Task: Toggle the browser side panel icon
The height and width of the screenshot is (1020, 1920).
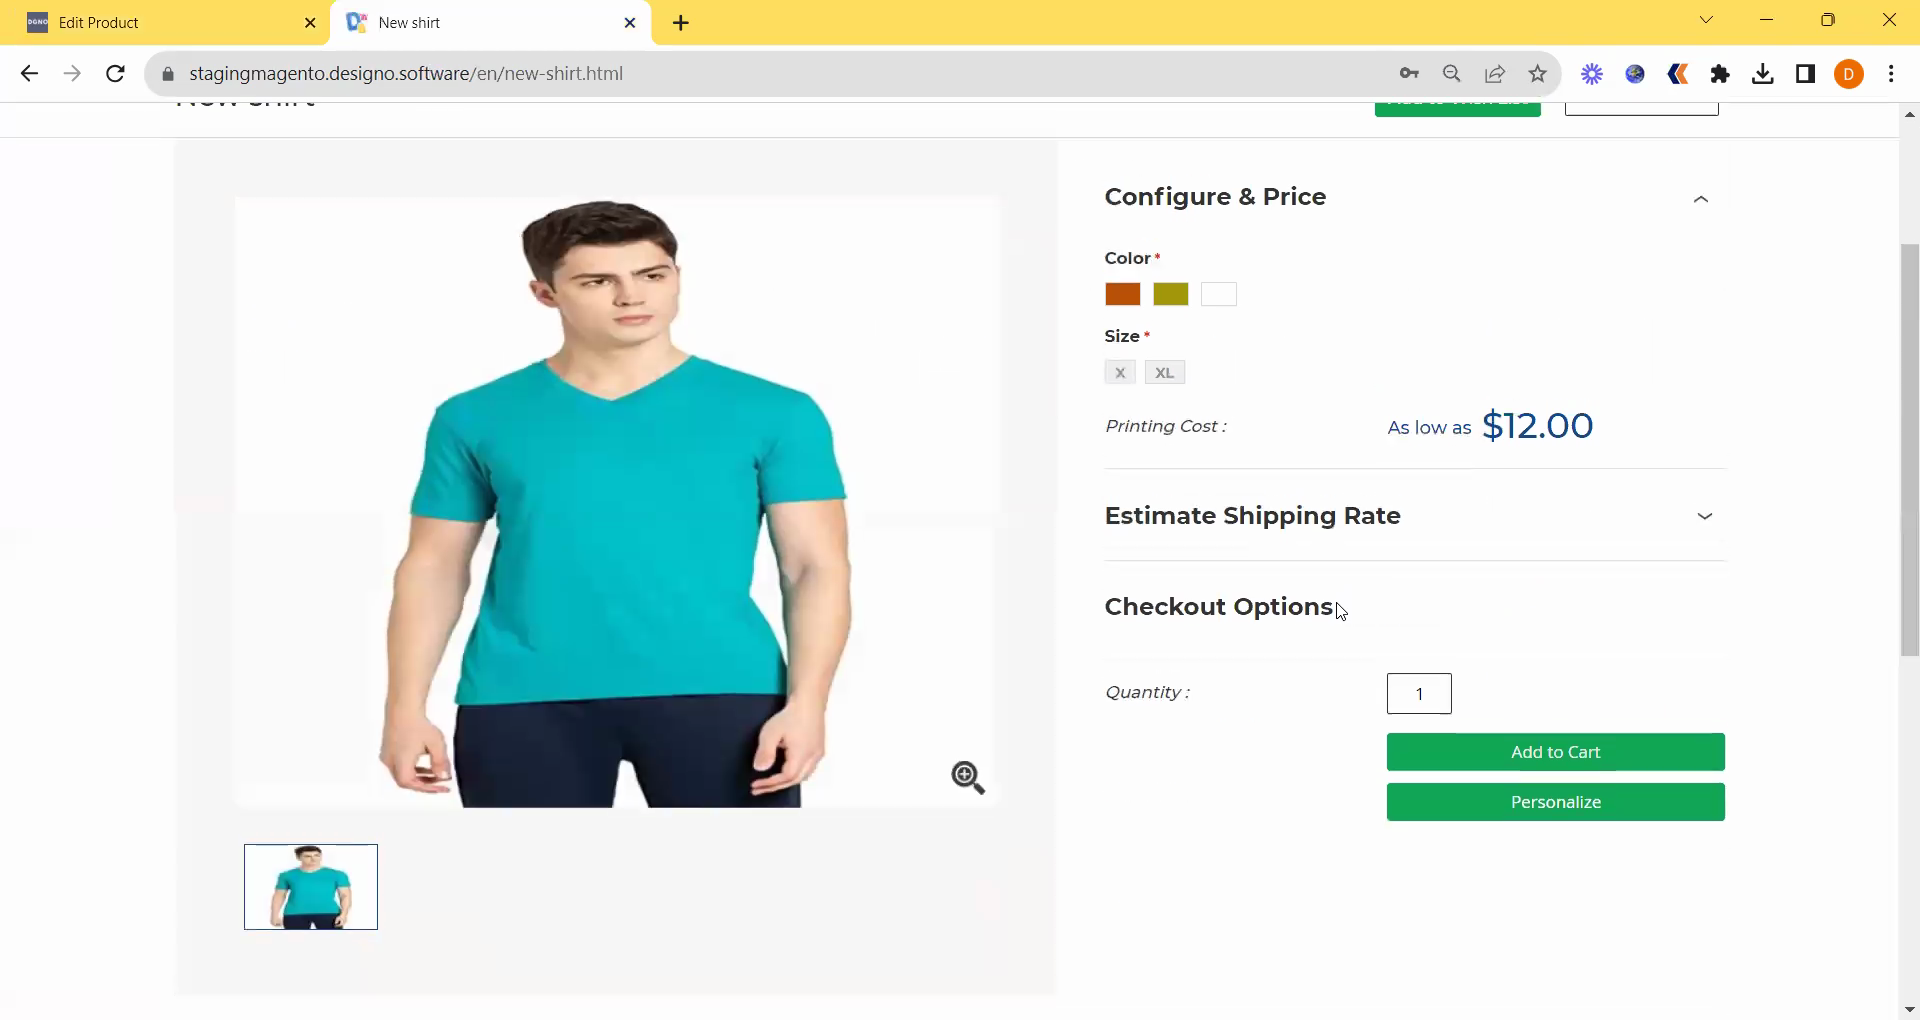Action: pos(1805,73)
